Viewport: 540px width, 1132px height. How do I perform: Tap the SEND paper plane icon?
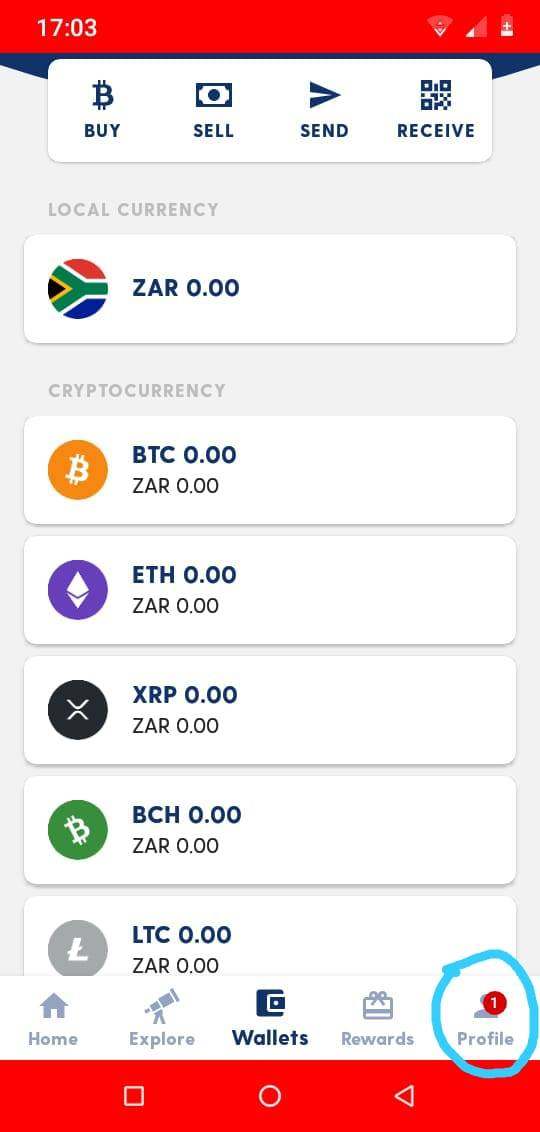click(324, 95)
